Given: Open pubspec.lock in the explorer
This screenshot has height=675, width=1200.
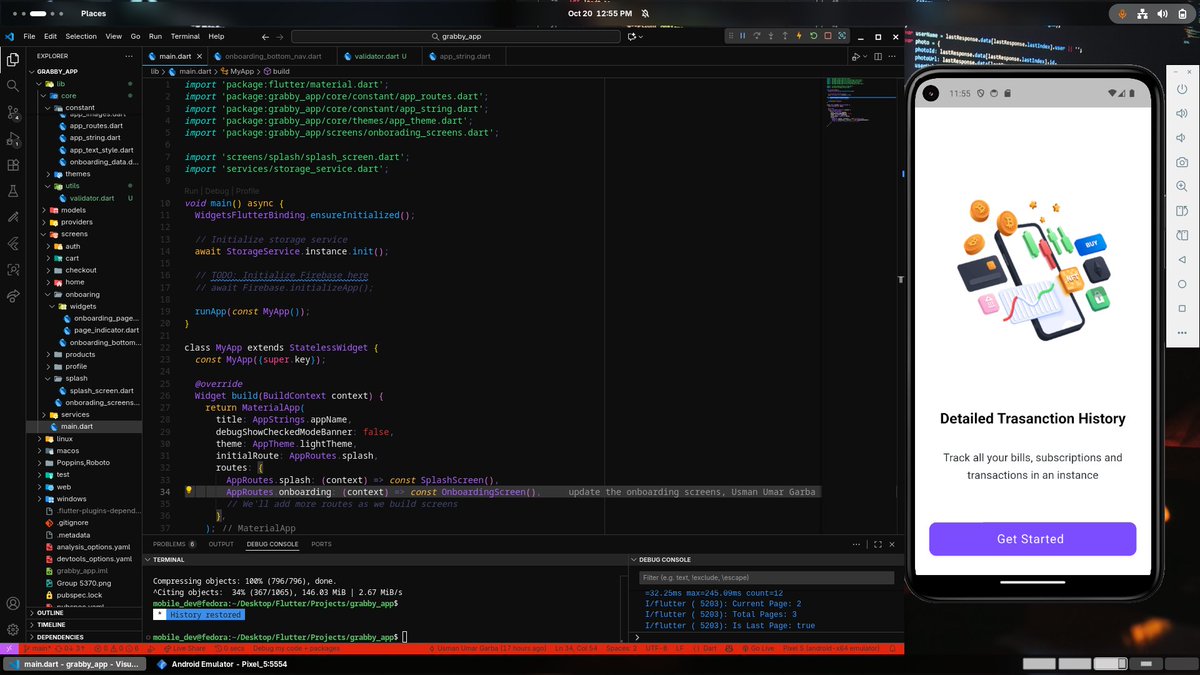Looking at the screenshot, I should [79, 594].
